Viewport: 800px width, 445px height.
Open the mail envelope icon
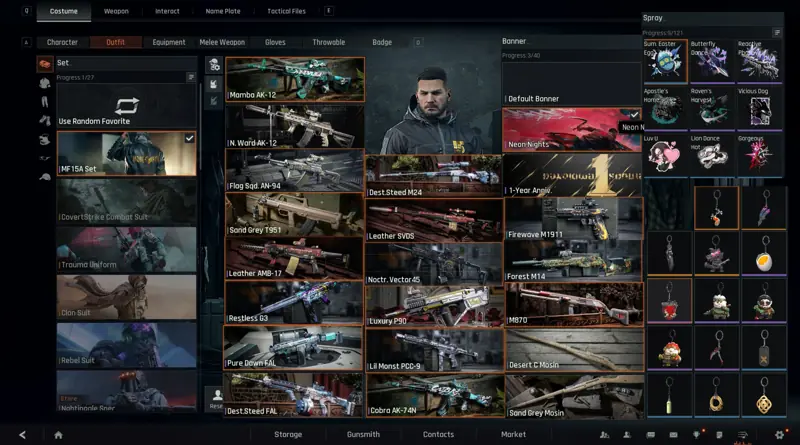pos(673,435)
